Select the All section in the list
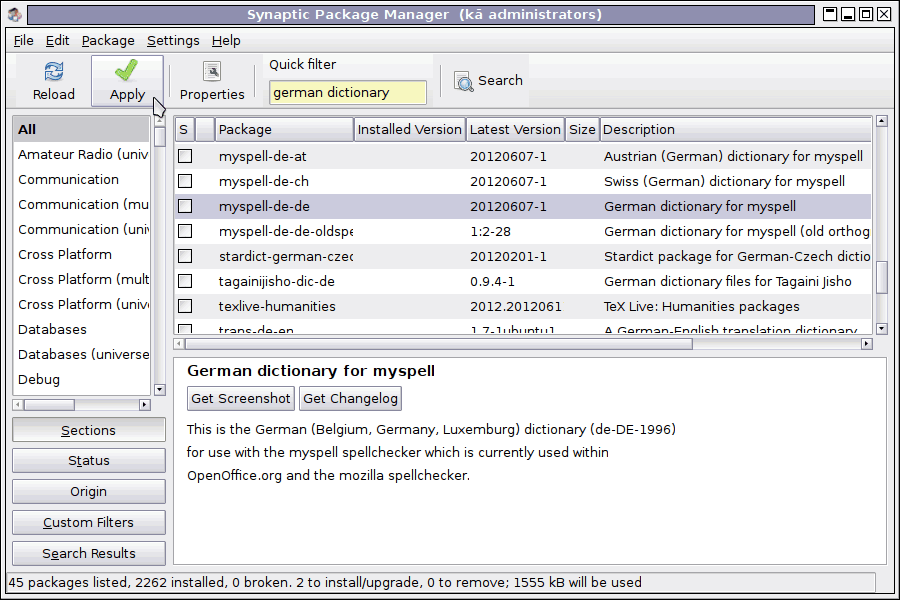The width and height of the screenshot is (900, 600). pos(82,129)
